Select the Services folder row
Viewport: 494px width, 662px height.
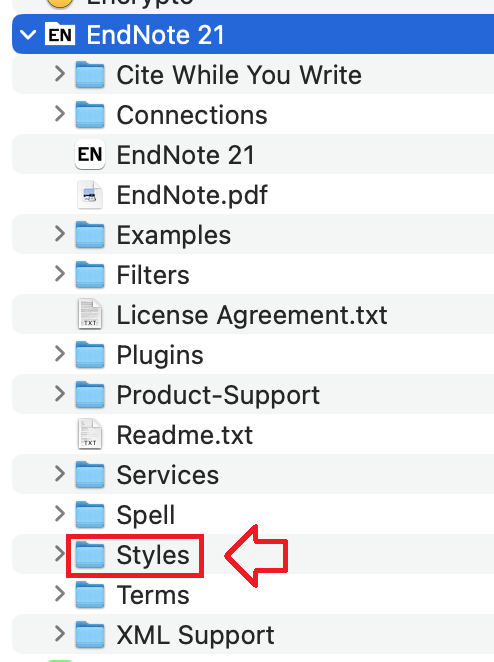[x=253, y=474]
